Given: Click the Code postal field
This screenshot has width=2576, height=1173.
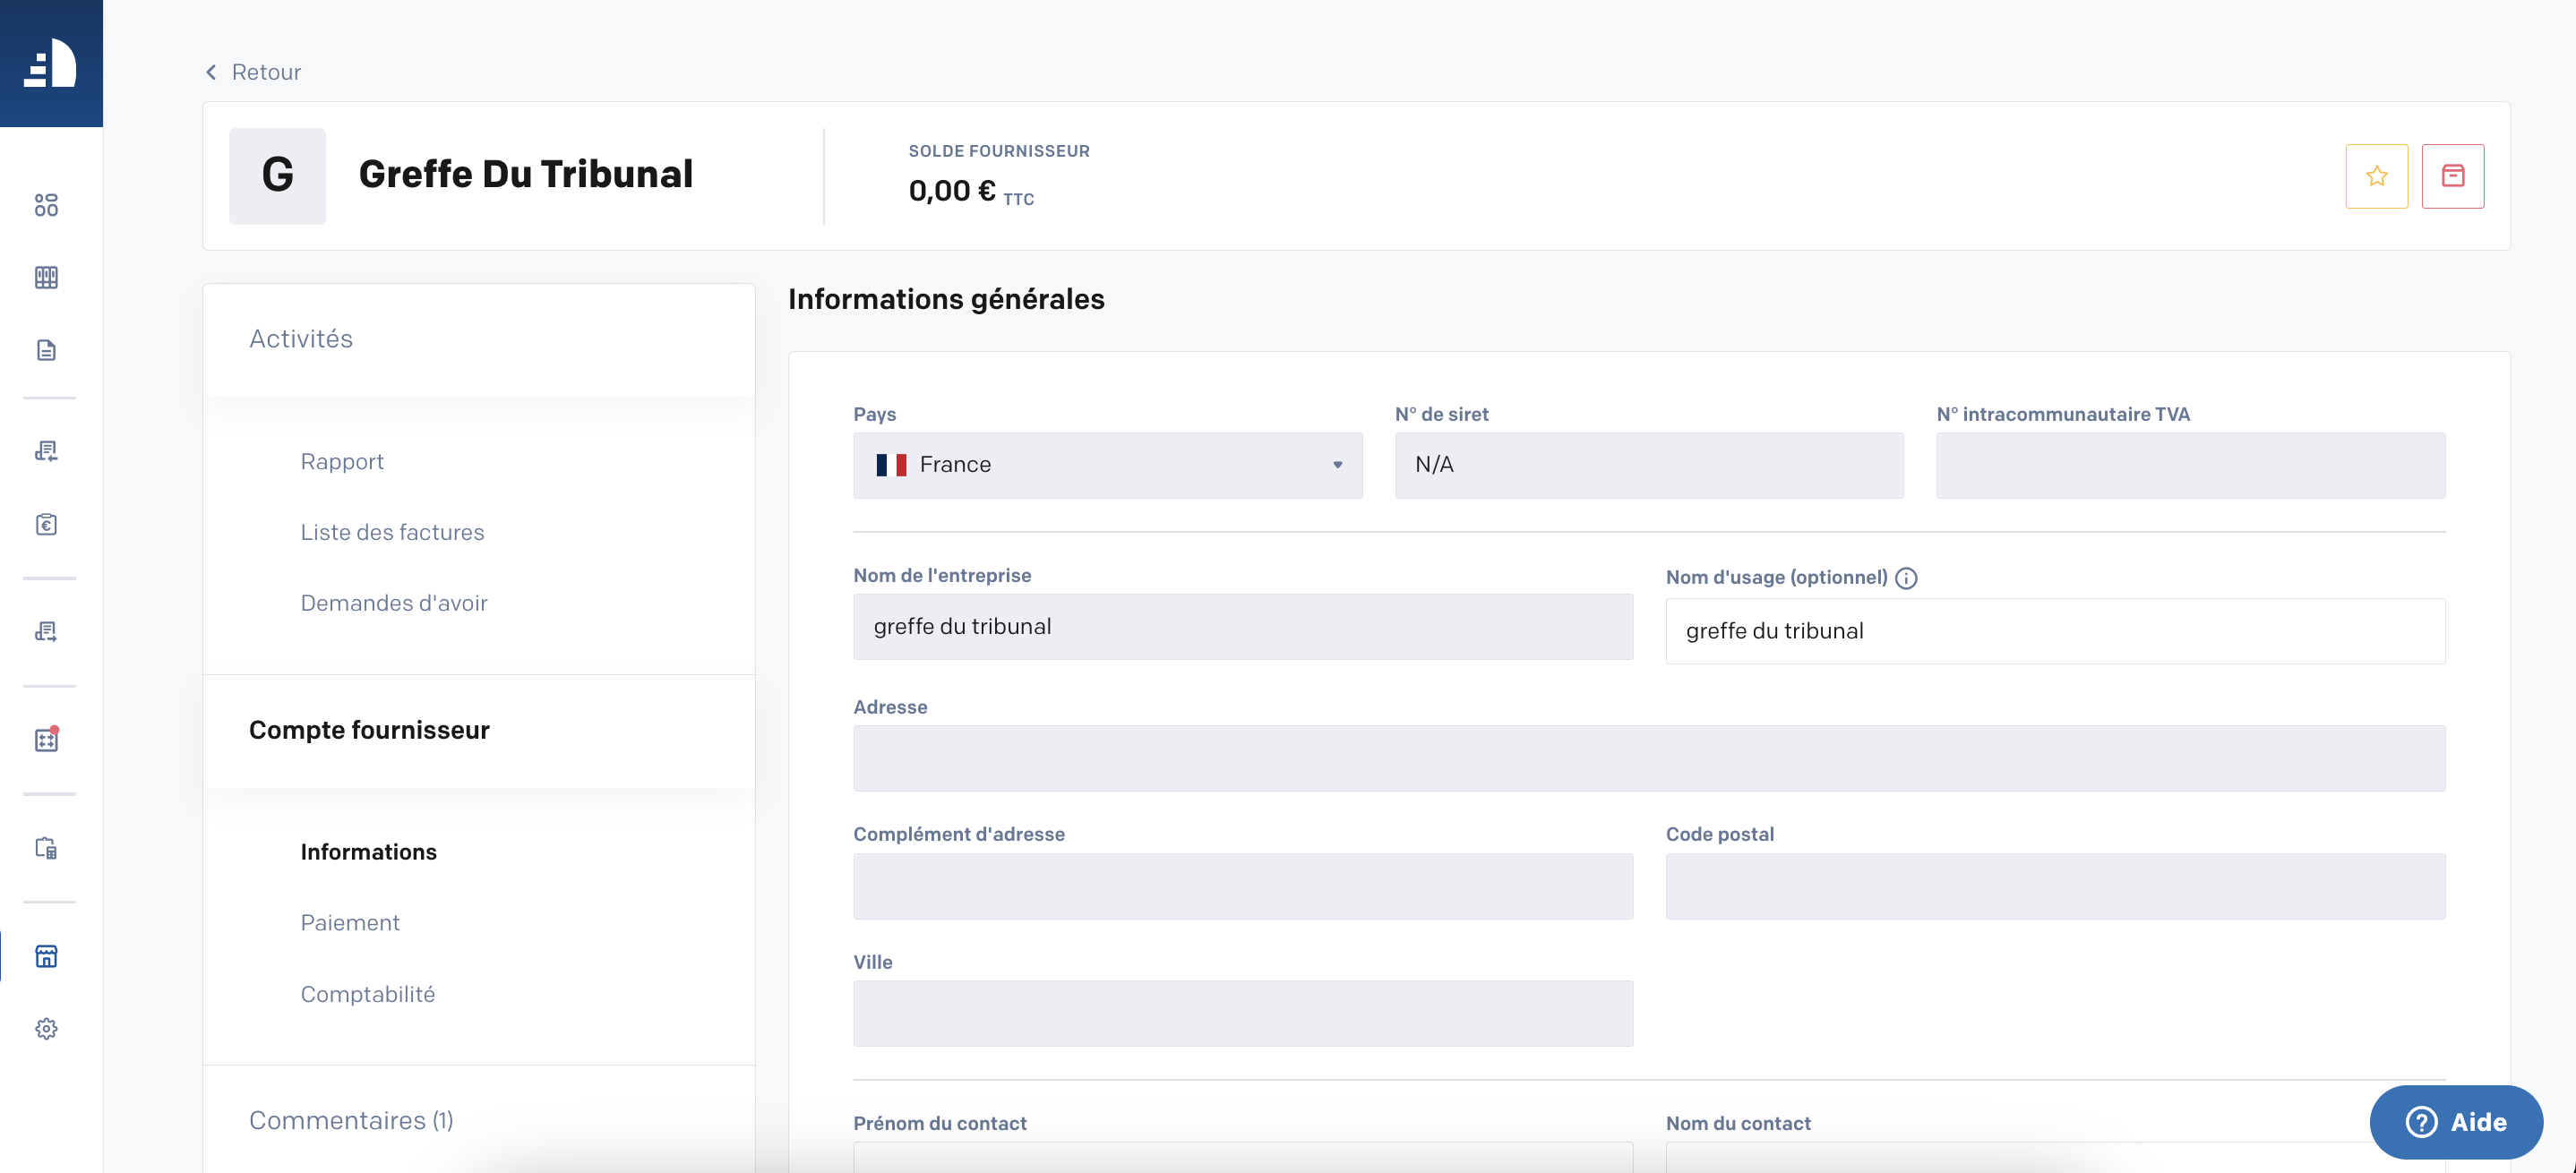Looking at the screenshot, I should pos(2055,886).
